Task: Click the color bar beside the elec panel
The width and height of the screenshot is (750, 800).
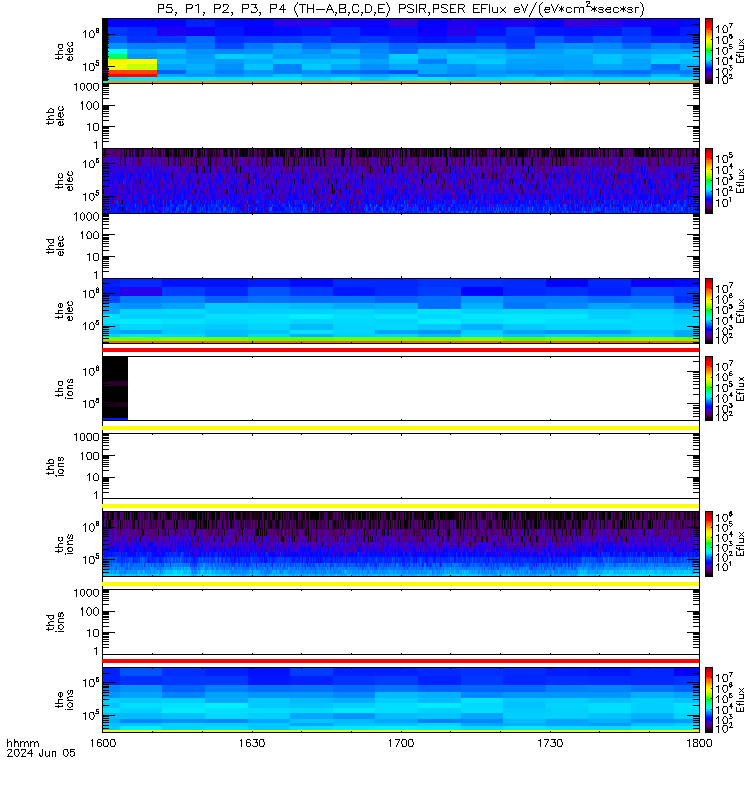Action: tap(709, 310)
